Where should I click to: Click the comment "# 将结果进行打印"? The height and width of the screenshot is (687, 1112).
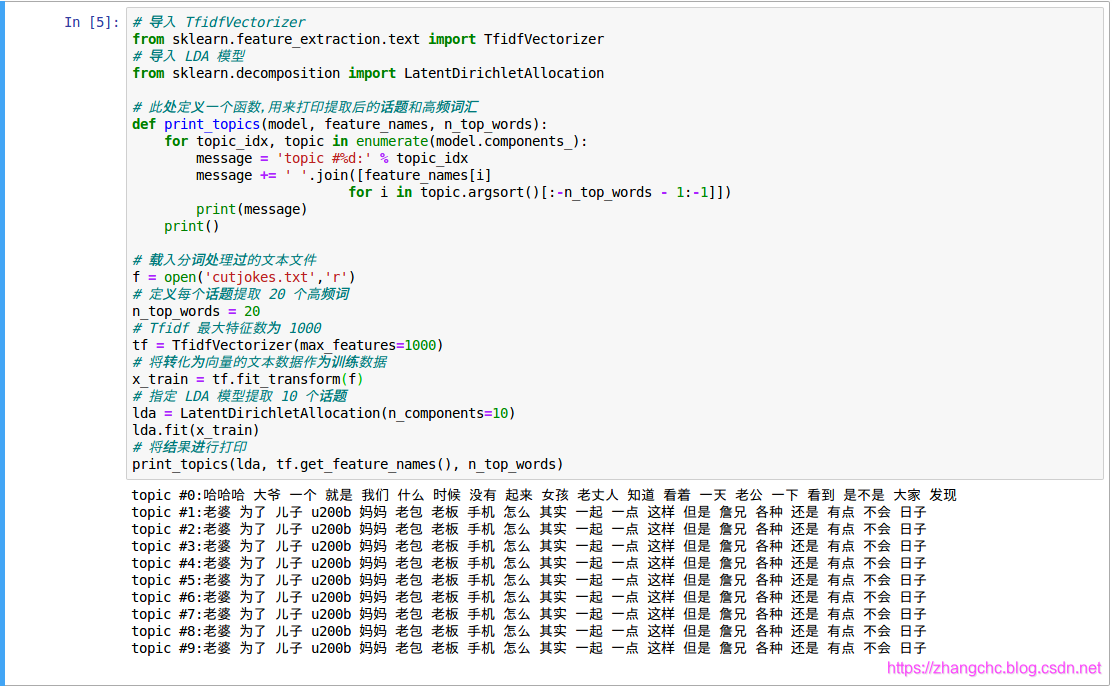click(x=189, y=447)
